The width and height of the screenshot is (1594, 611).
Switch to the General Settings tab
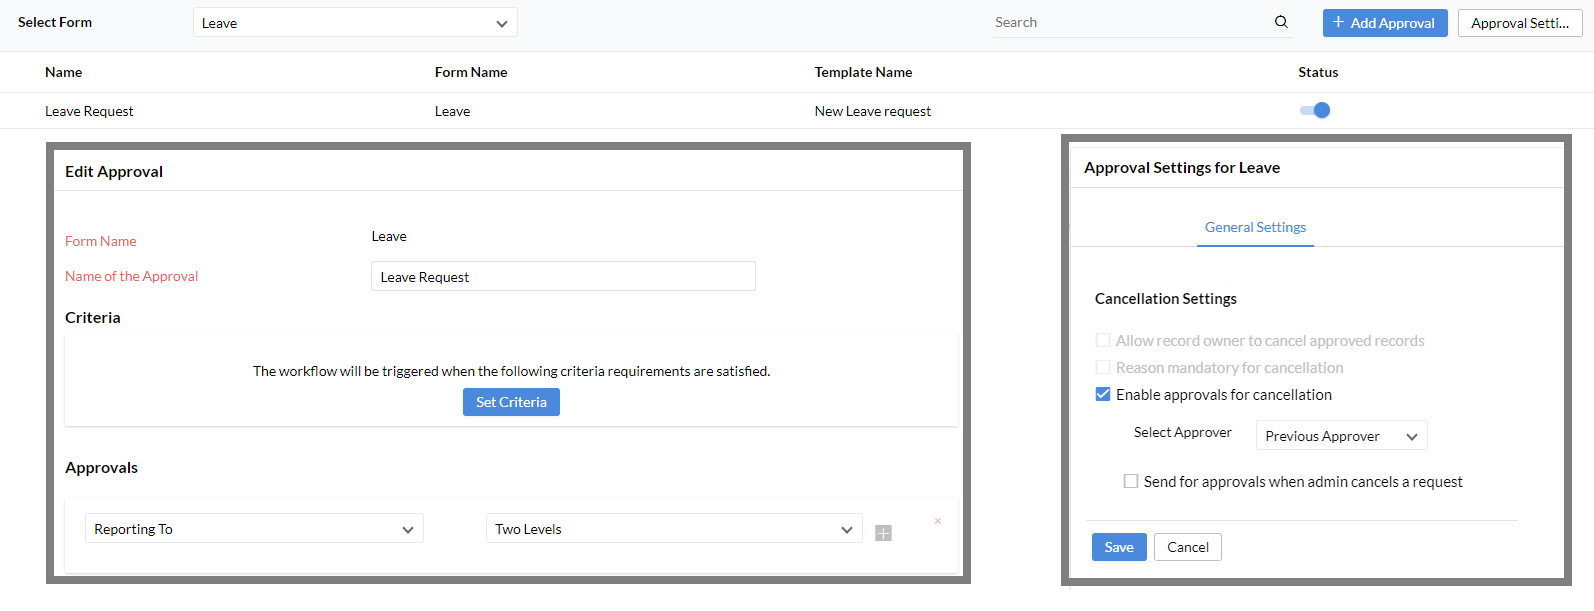[x=1255, y=227]
